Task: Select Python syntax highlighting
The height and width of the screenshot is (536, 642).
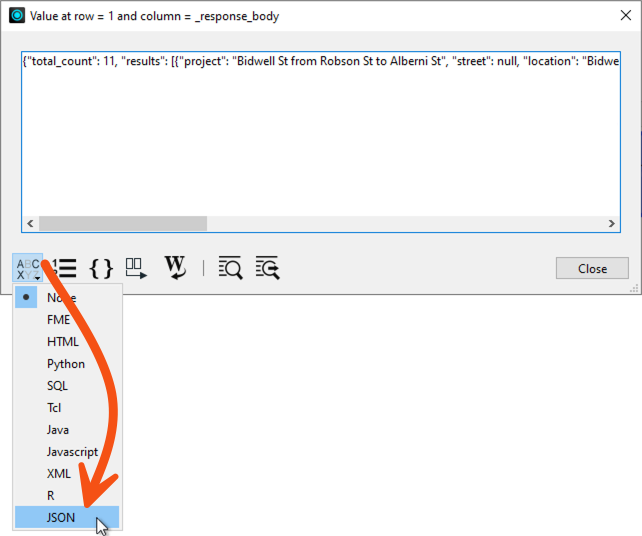Action: click(x=65, y=364)
